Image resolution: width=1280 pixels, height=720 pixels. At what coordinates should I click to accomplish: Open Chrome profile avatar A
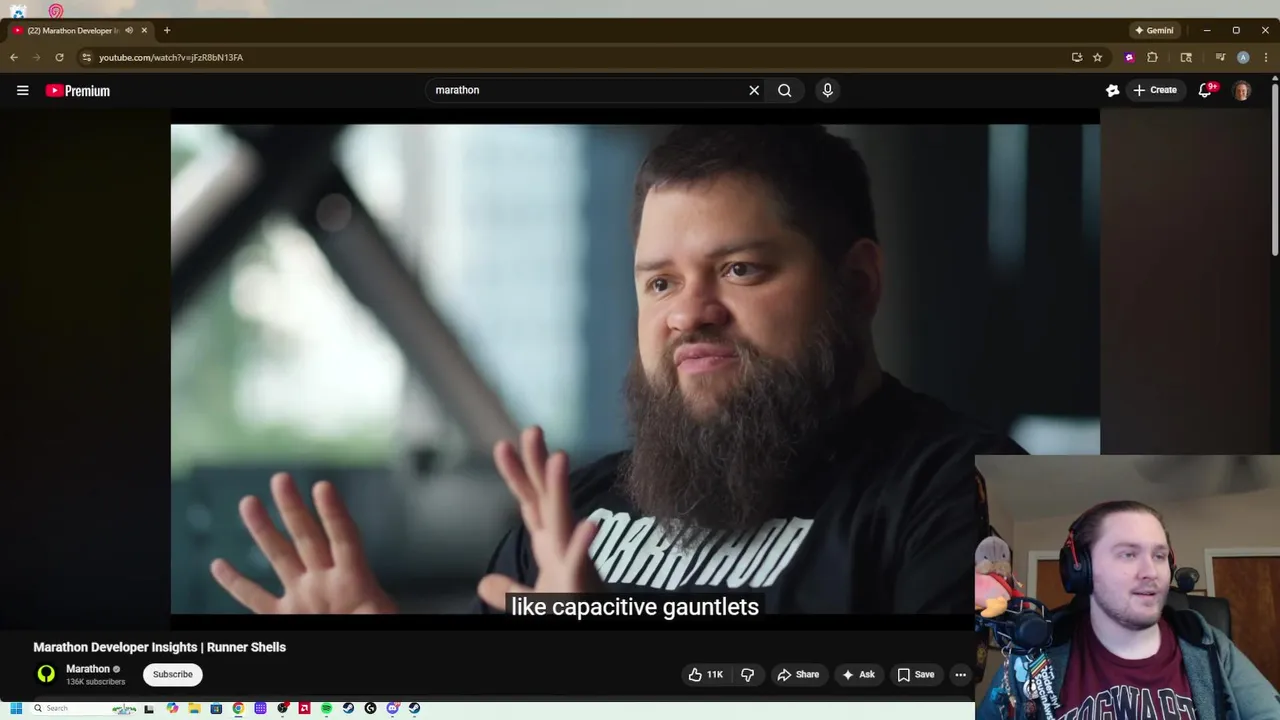tap(1243, 57)
